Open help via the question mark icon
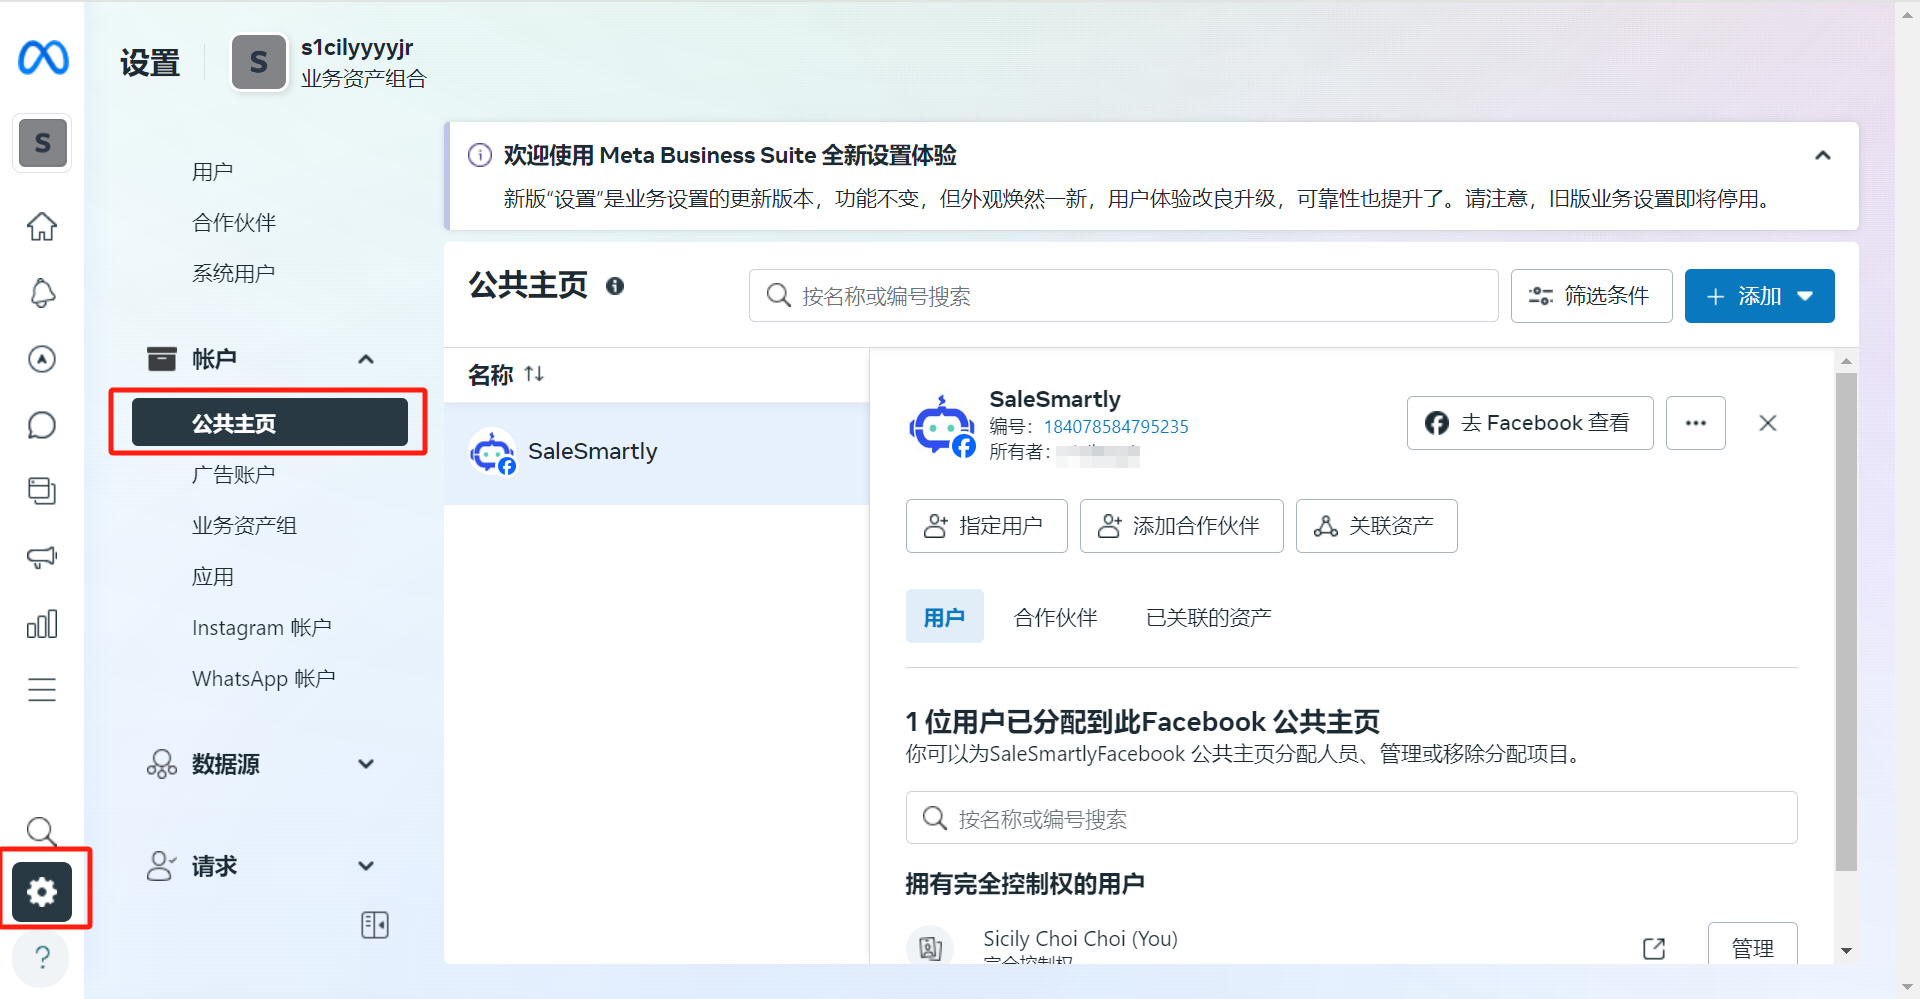 tap(42, 957)
